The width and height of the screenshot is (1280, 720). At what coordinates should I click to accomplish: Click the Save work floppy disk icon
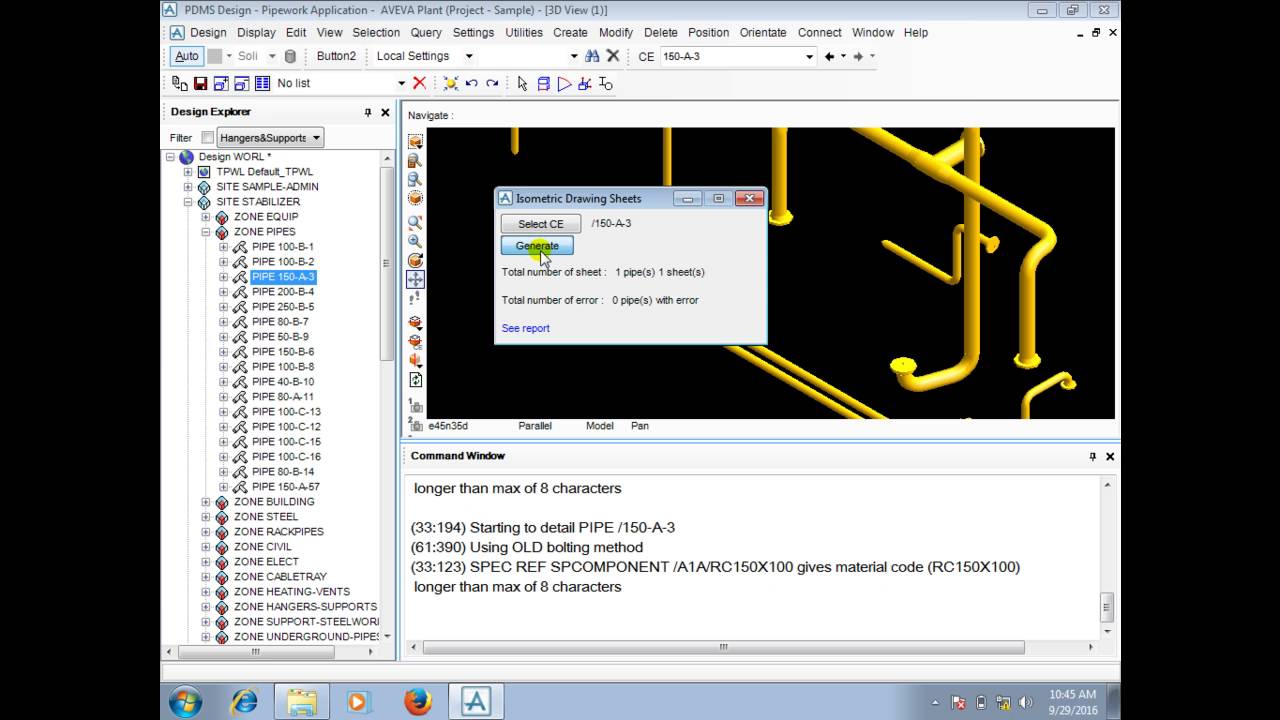(200, 84)
